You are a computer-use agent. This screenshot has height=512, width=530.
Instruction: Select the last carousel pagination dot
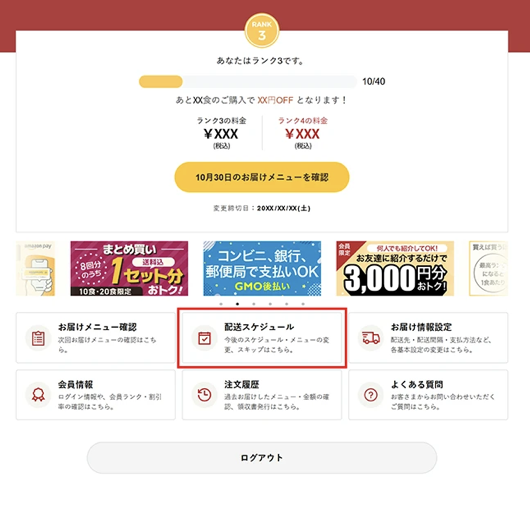click(x=303, y=304)
